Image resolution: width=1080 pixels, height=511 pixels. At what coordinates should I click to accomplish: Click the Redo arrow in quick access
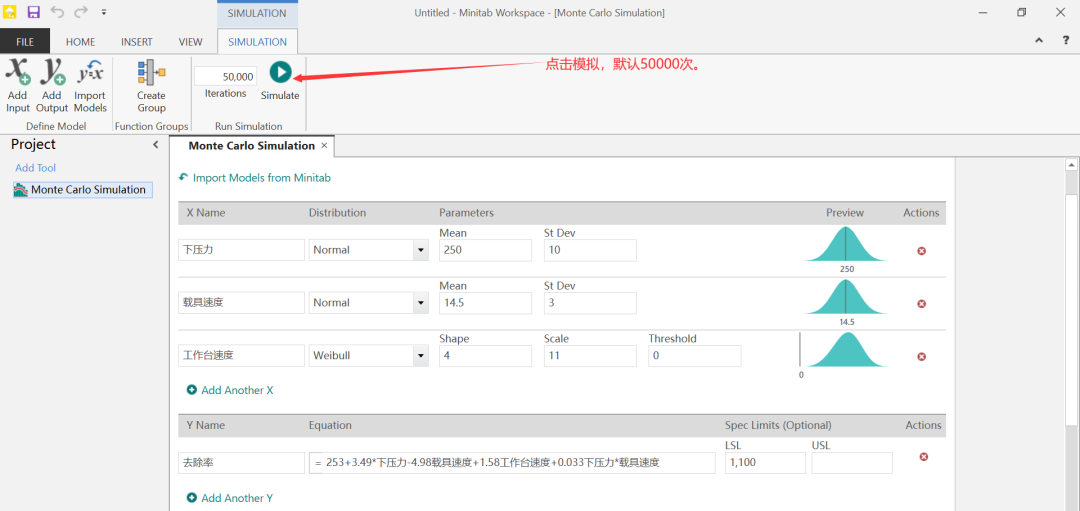click(81, 12)
